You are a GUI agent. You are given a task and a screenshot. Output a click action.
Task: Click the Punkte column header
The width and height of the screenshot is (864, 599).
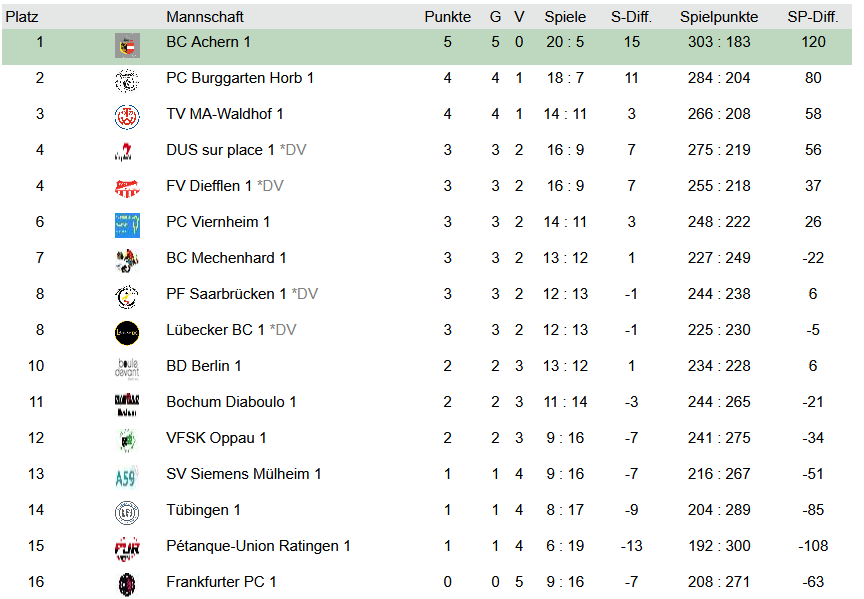click(x=447, y=17)
